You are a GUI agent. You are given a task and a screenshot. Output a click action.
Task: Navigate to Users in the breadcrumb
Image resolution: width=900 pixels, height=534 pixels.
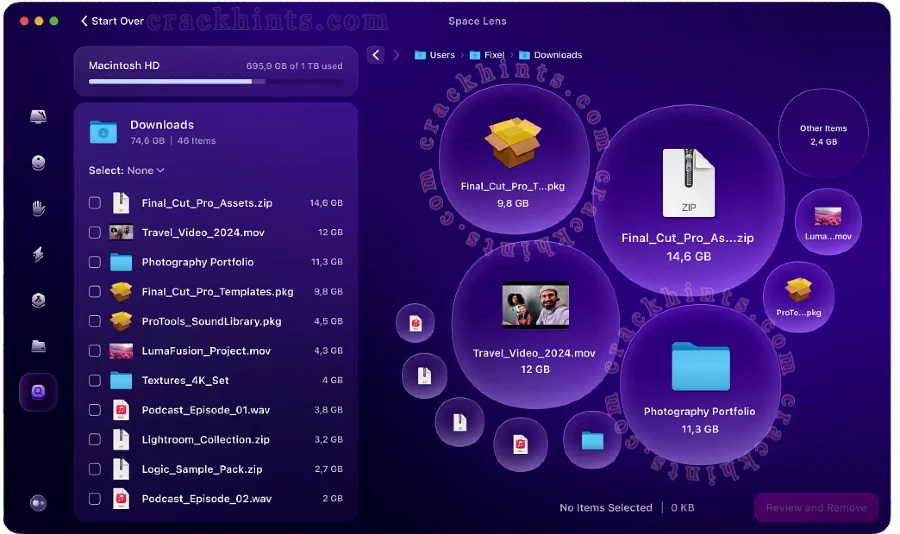tap(435, 55)
